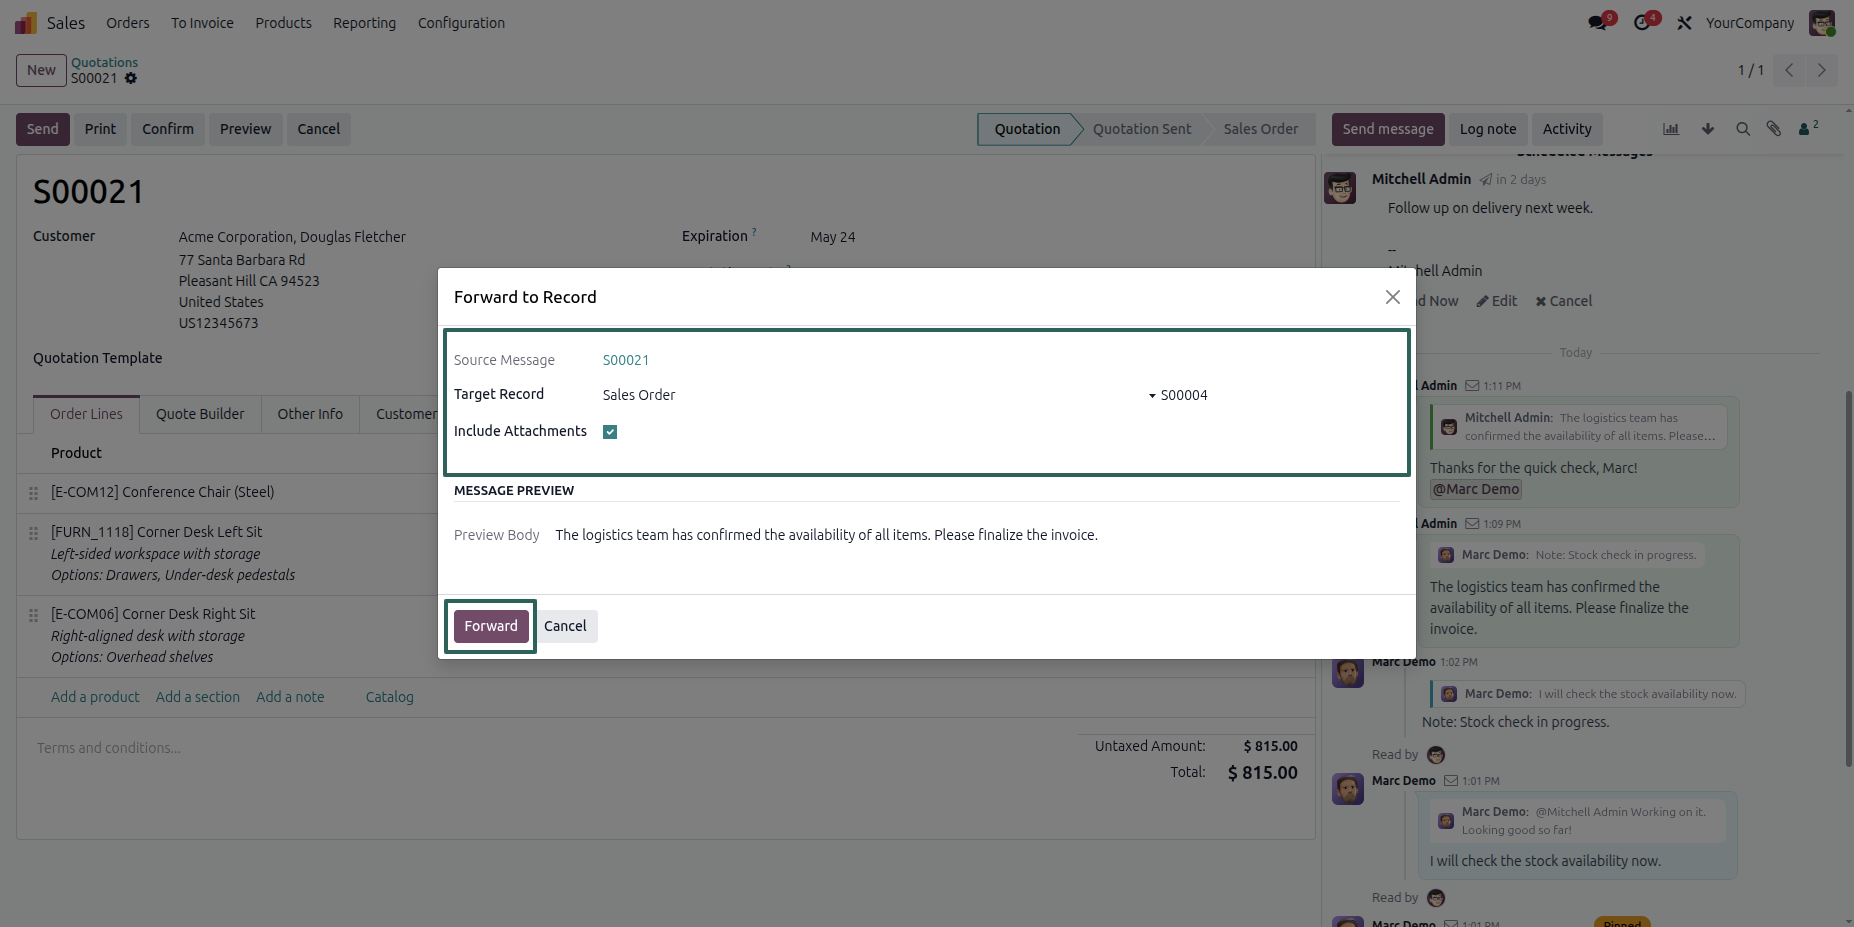Image resolution: width=1854 pixels, height=927 pixels.
Task: Go to the previous record arrow
Action: (x=1789, y=70)
